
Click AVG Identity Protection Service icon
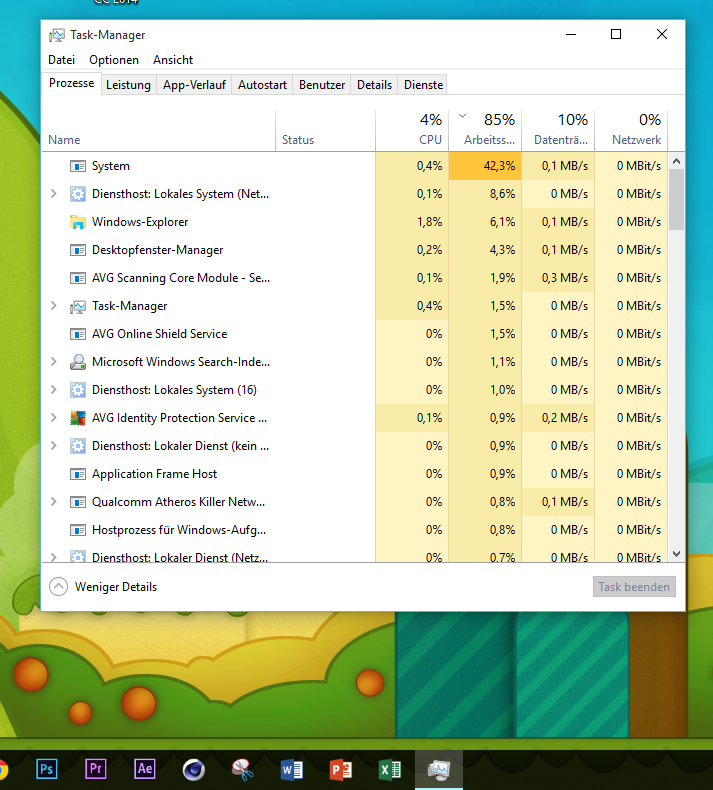(x=78, y=418)
